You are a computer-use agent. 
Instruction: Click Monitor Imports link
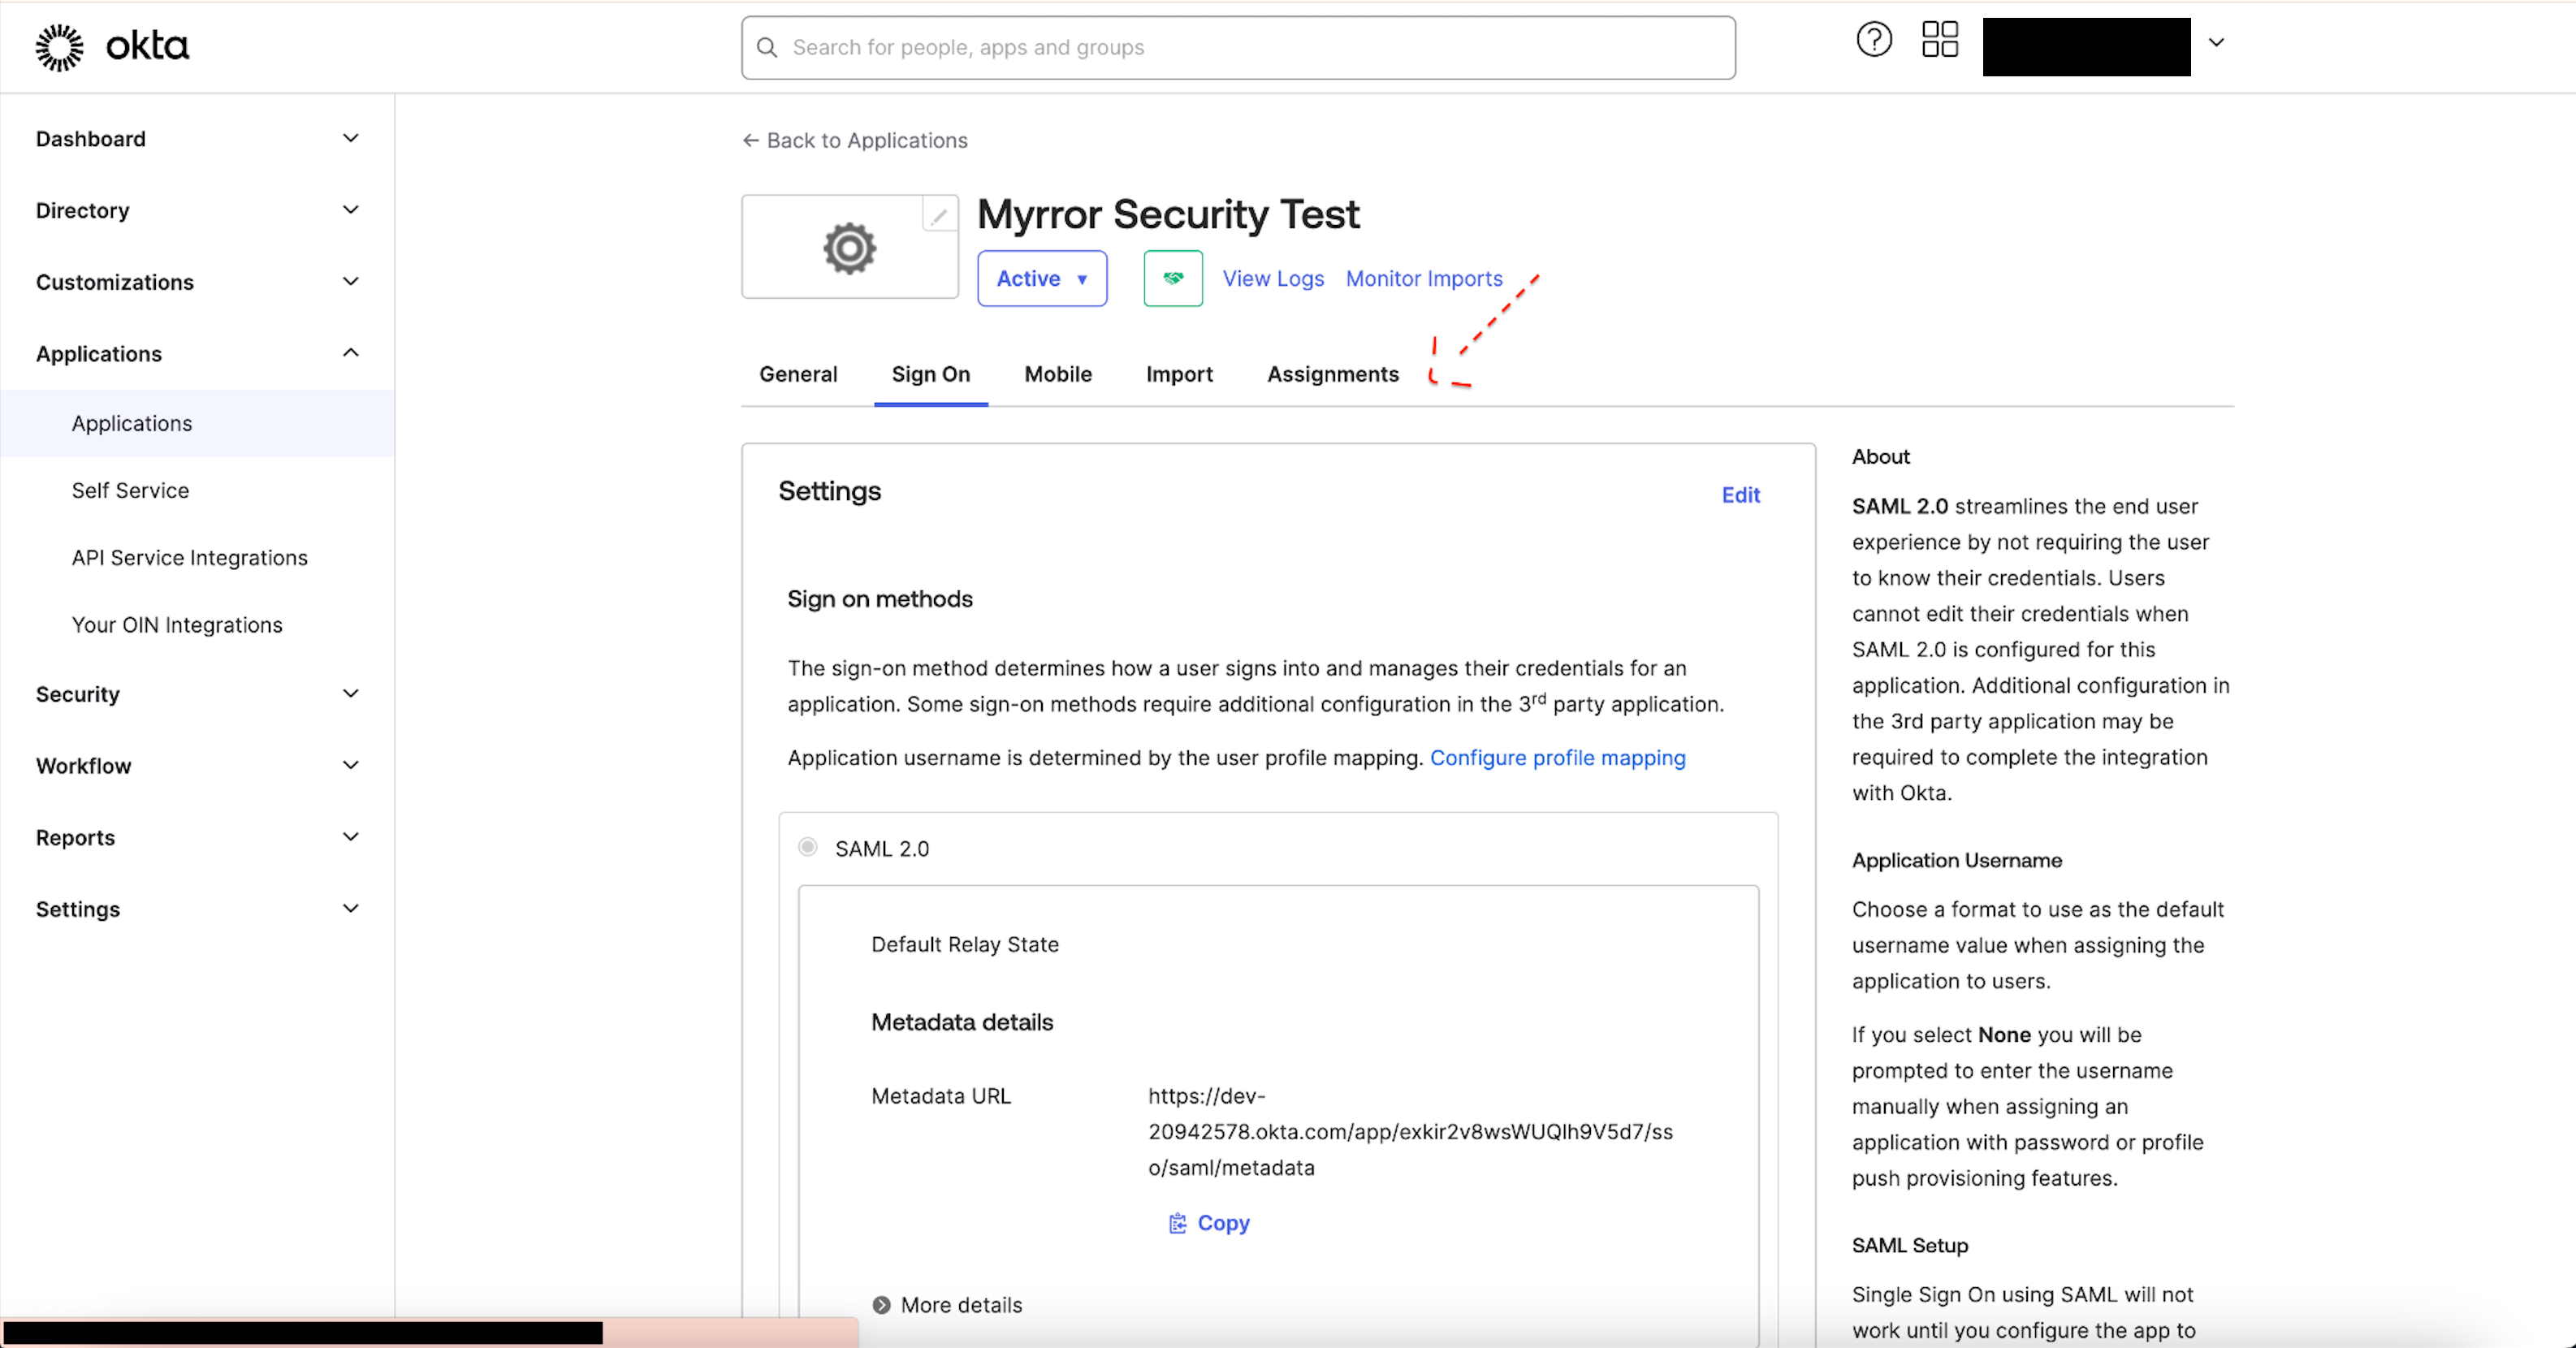point(1423,278)
